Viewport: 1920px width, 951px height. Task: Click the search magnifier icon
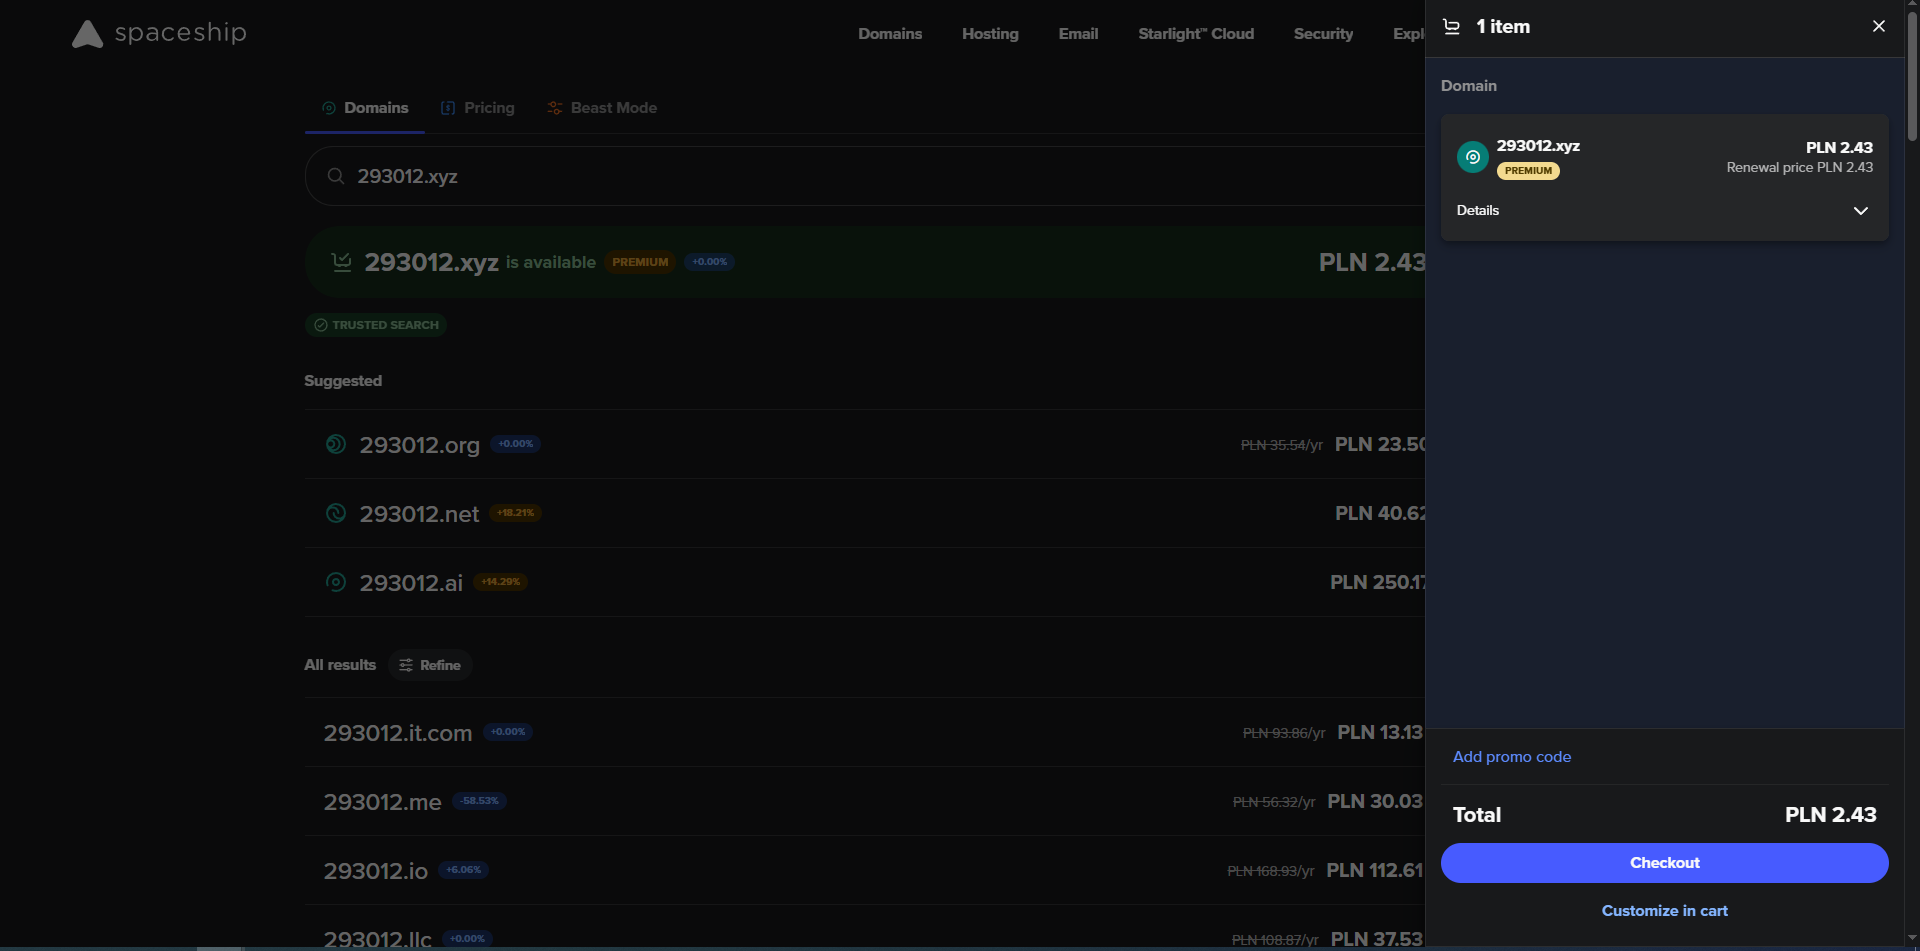point(336,176)
